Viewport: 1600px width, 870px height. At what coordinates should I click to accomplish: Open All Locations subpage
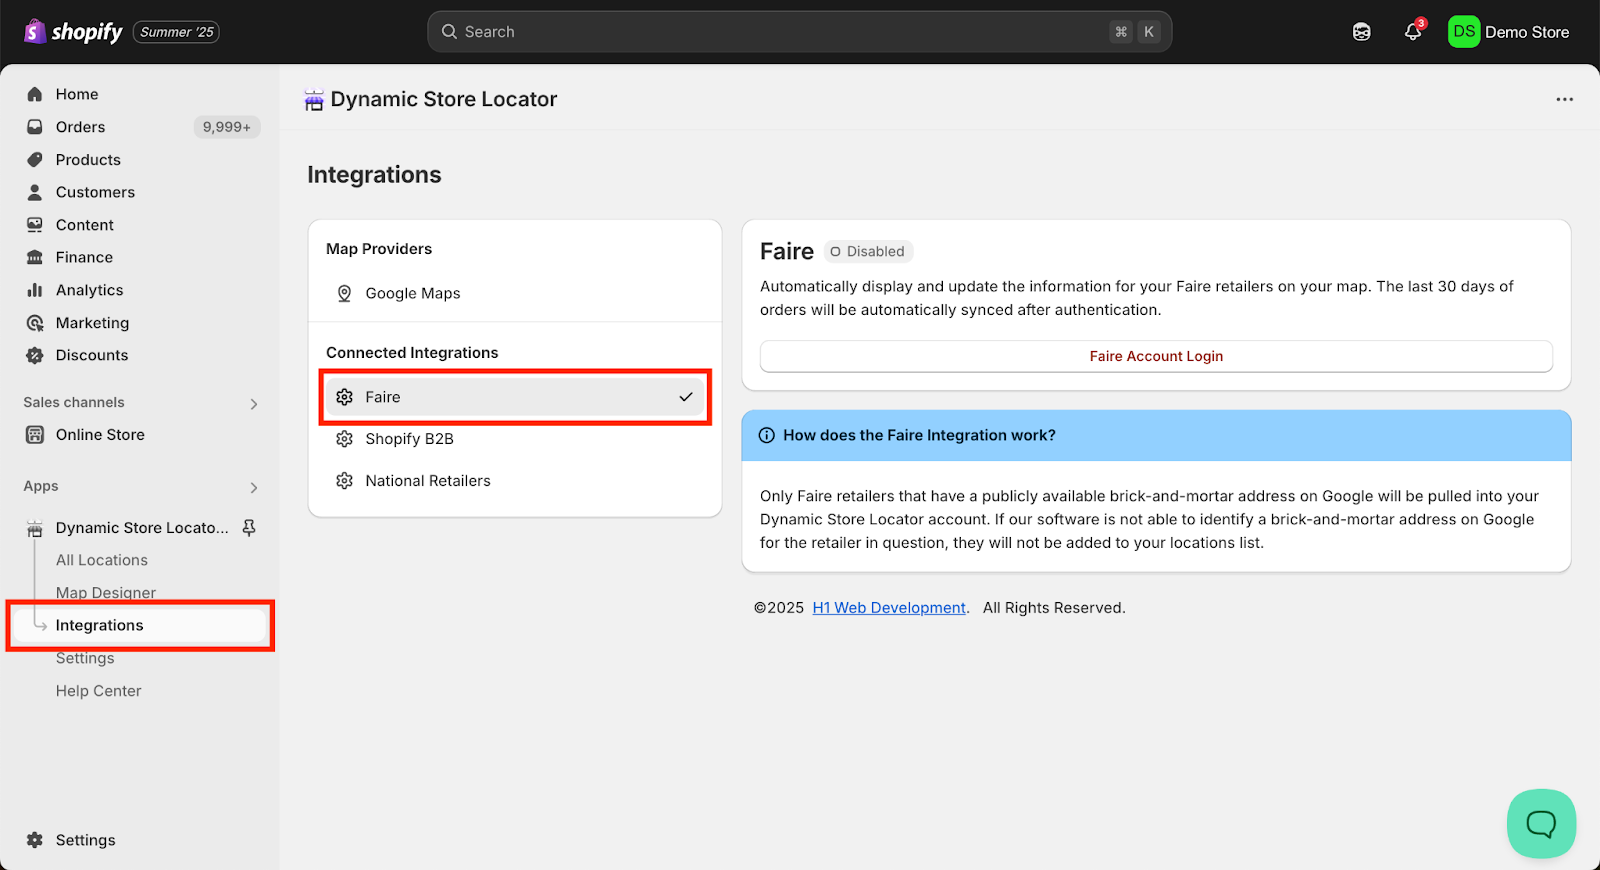tap(102, 560)
